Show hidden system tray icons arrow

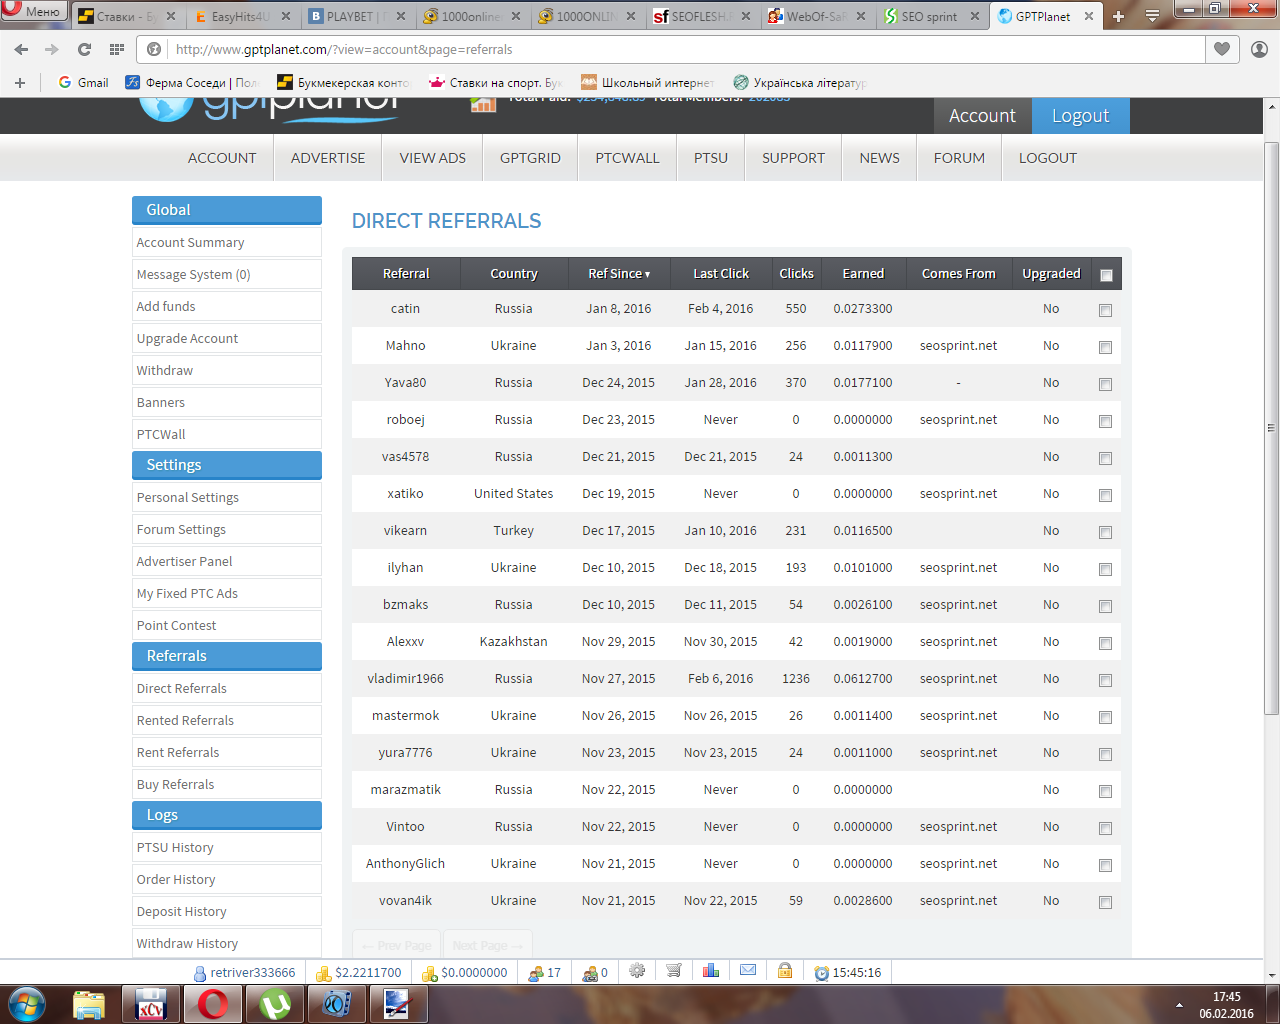coord(1179,1005)
